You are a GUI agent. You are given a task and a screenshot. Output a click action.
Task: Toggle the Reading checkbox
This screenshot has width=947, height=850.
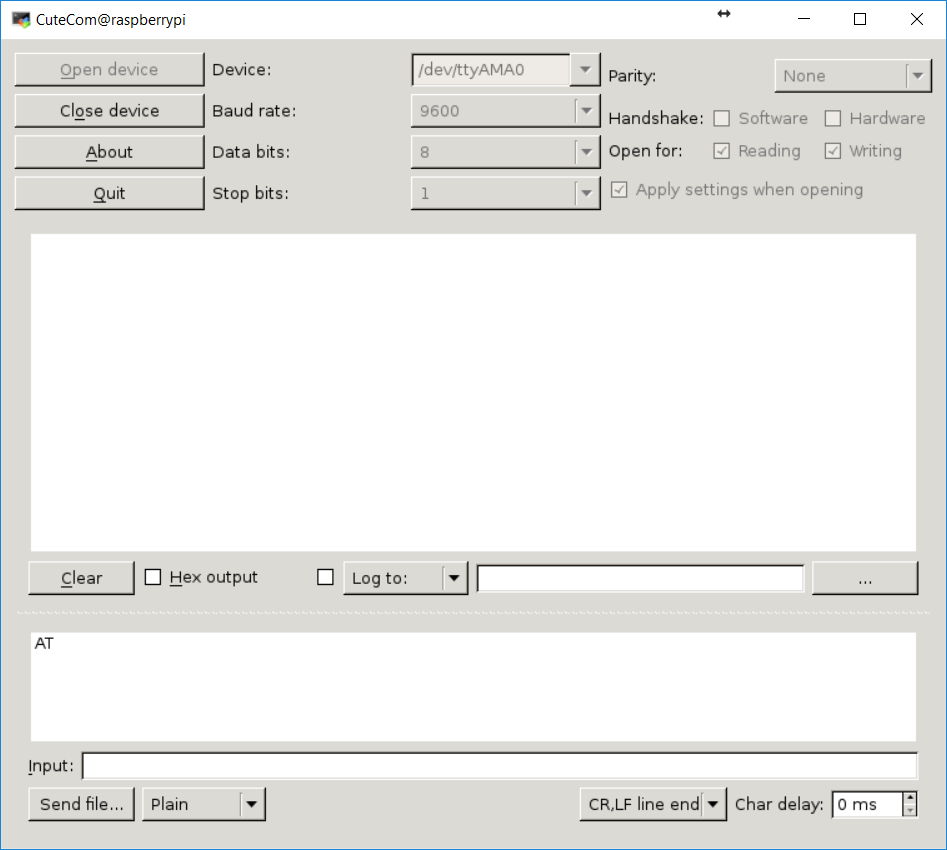click(x=721, y=151)
